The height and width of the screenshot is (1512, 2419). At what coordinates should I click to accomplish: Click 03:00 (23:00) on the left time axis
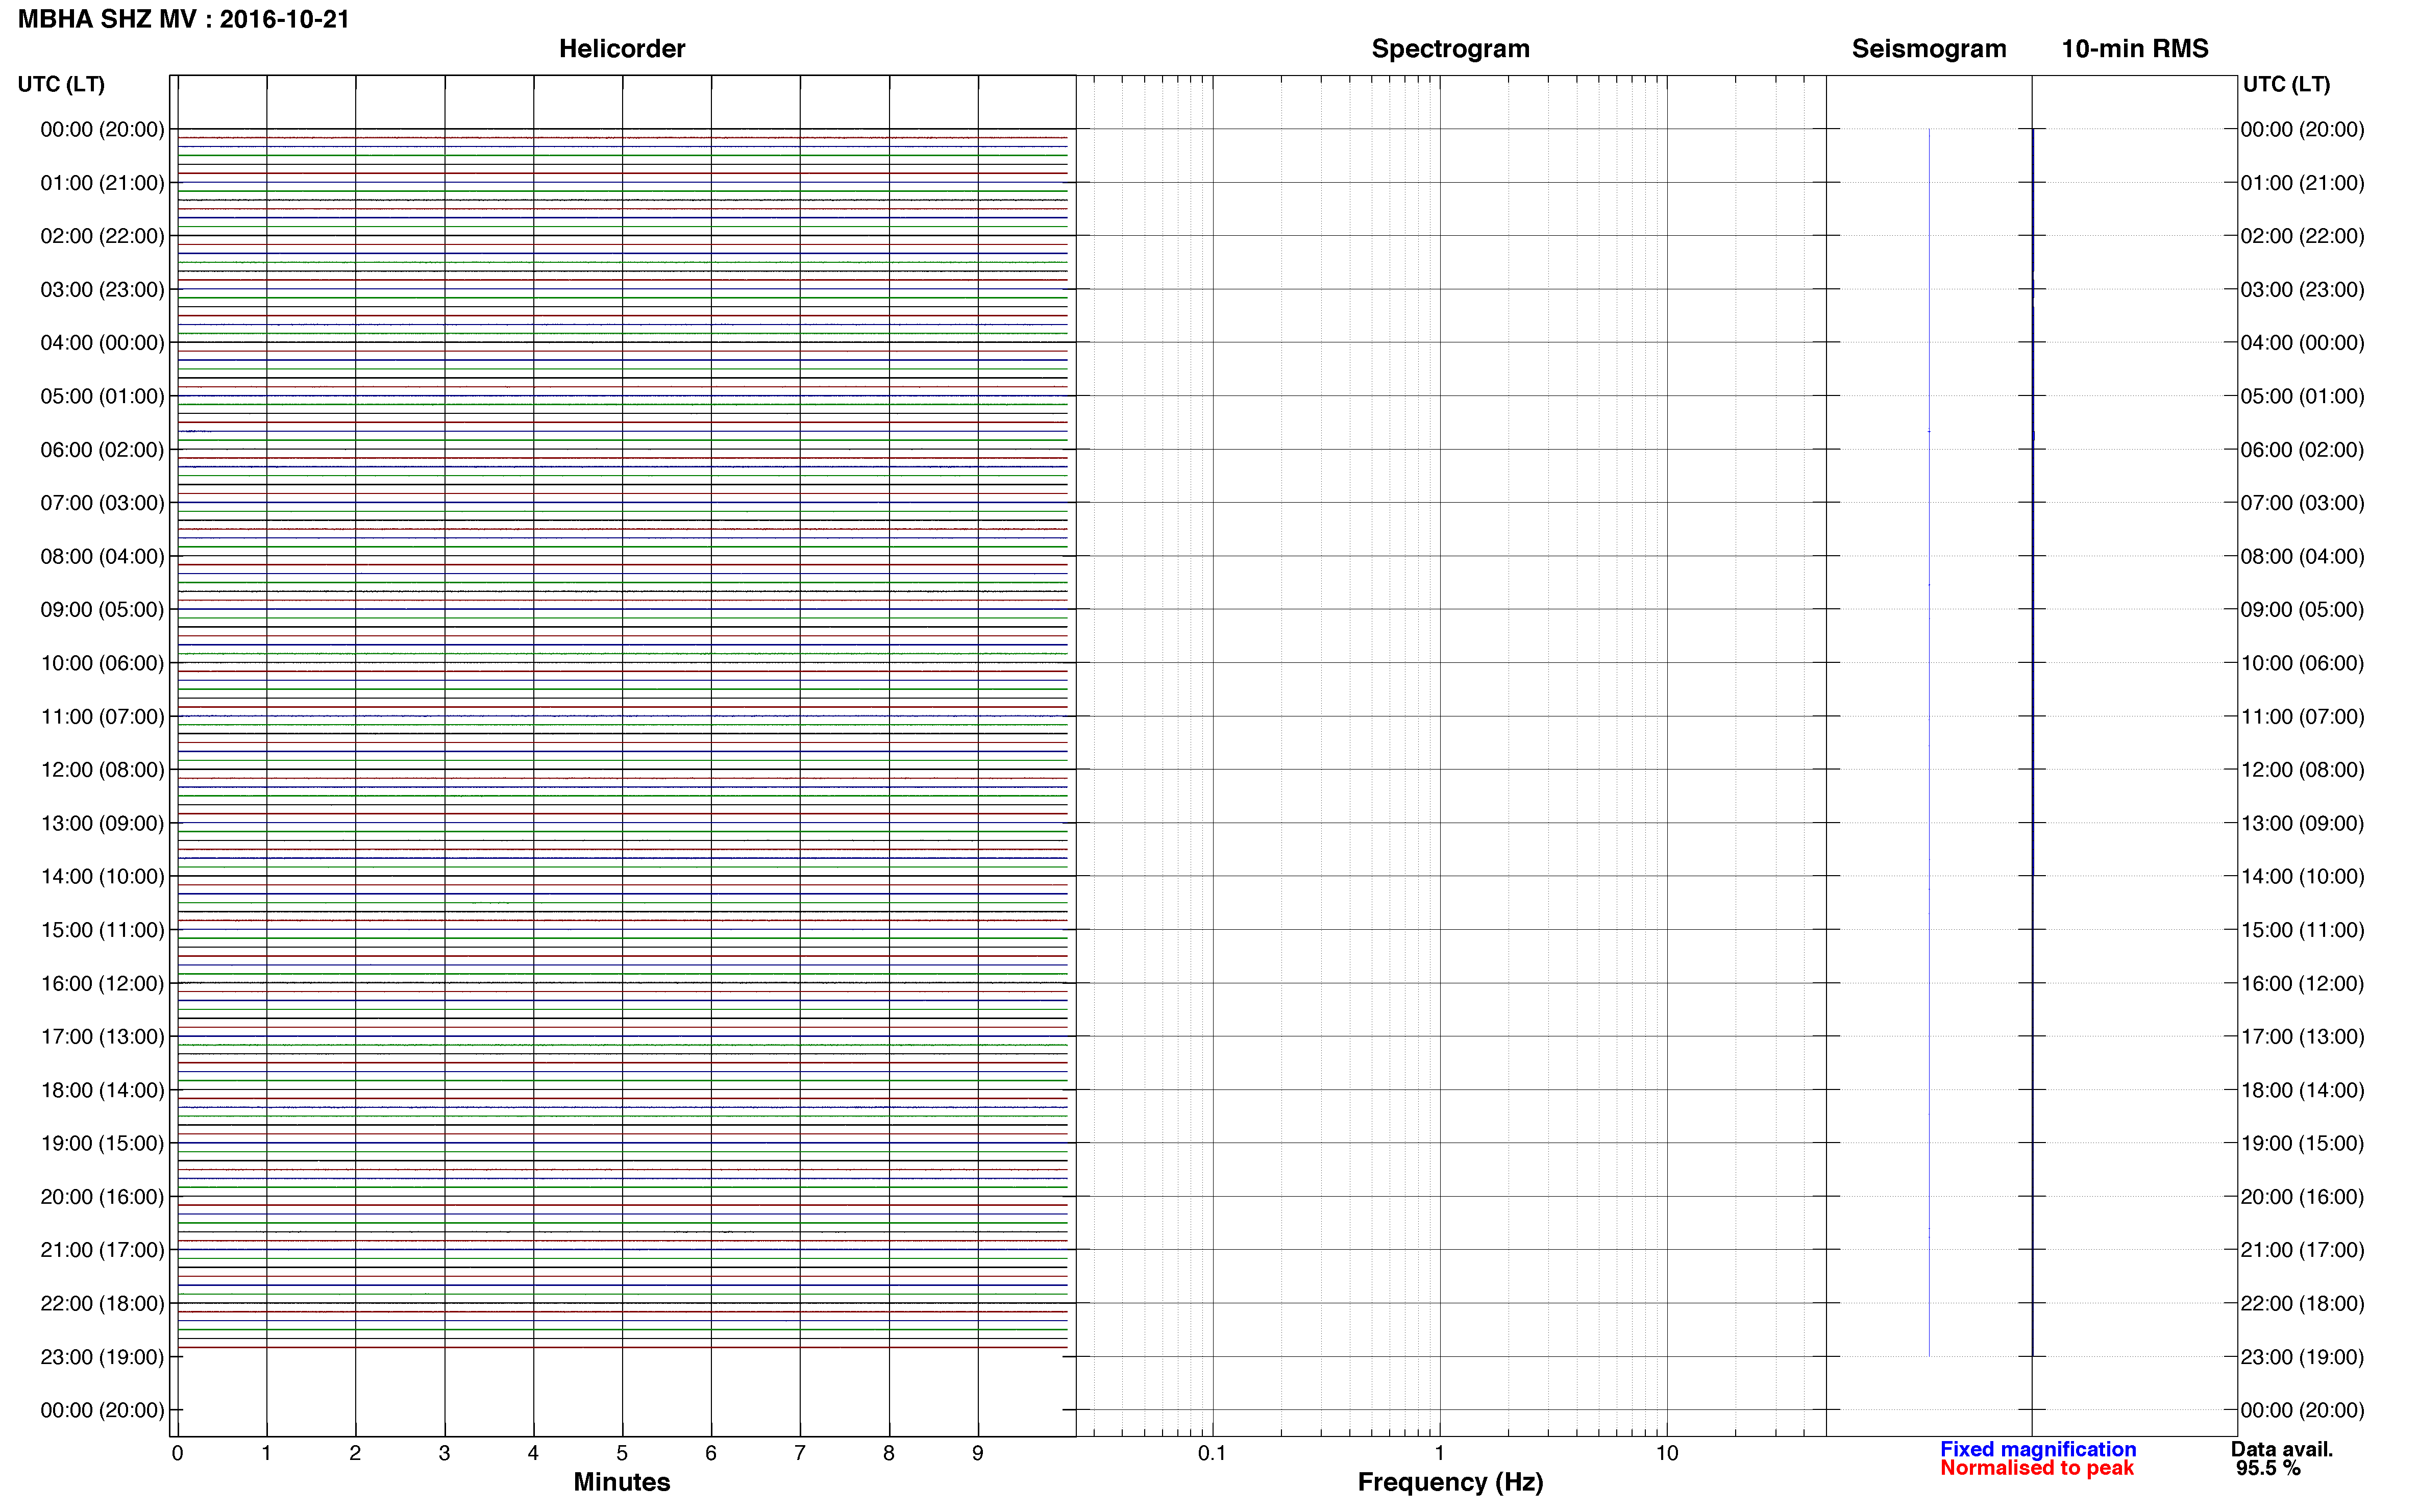click(x=102, y=290)
